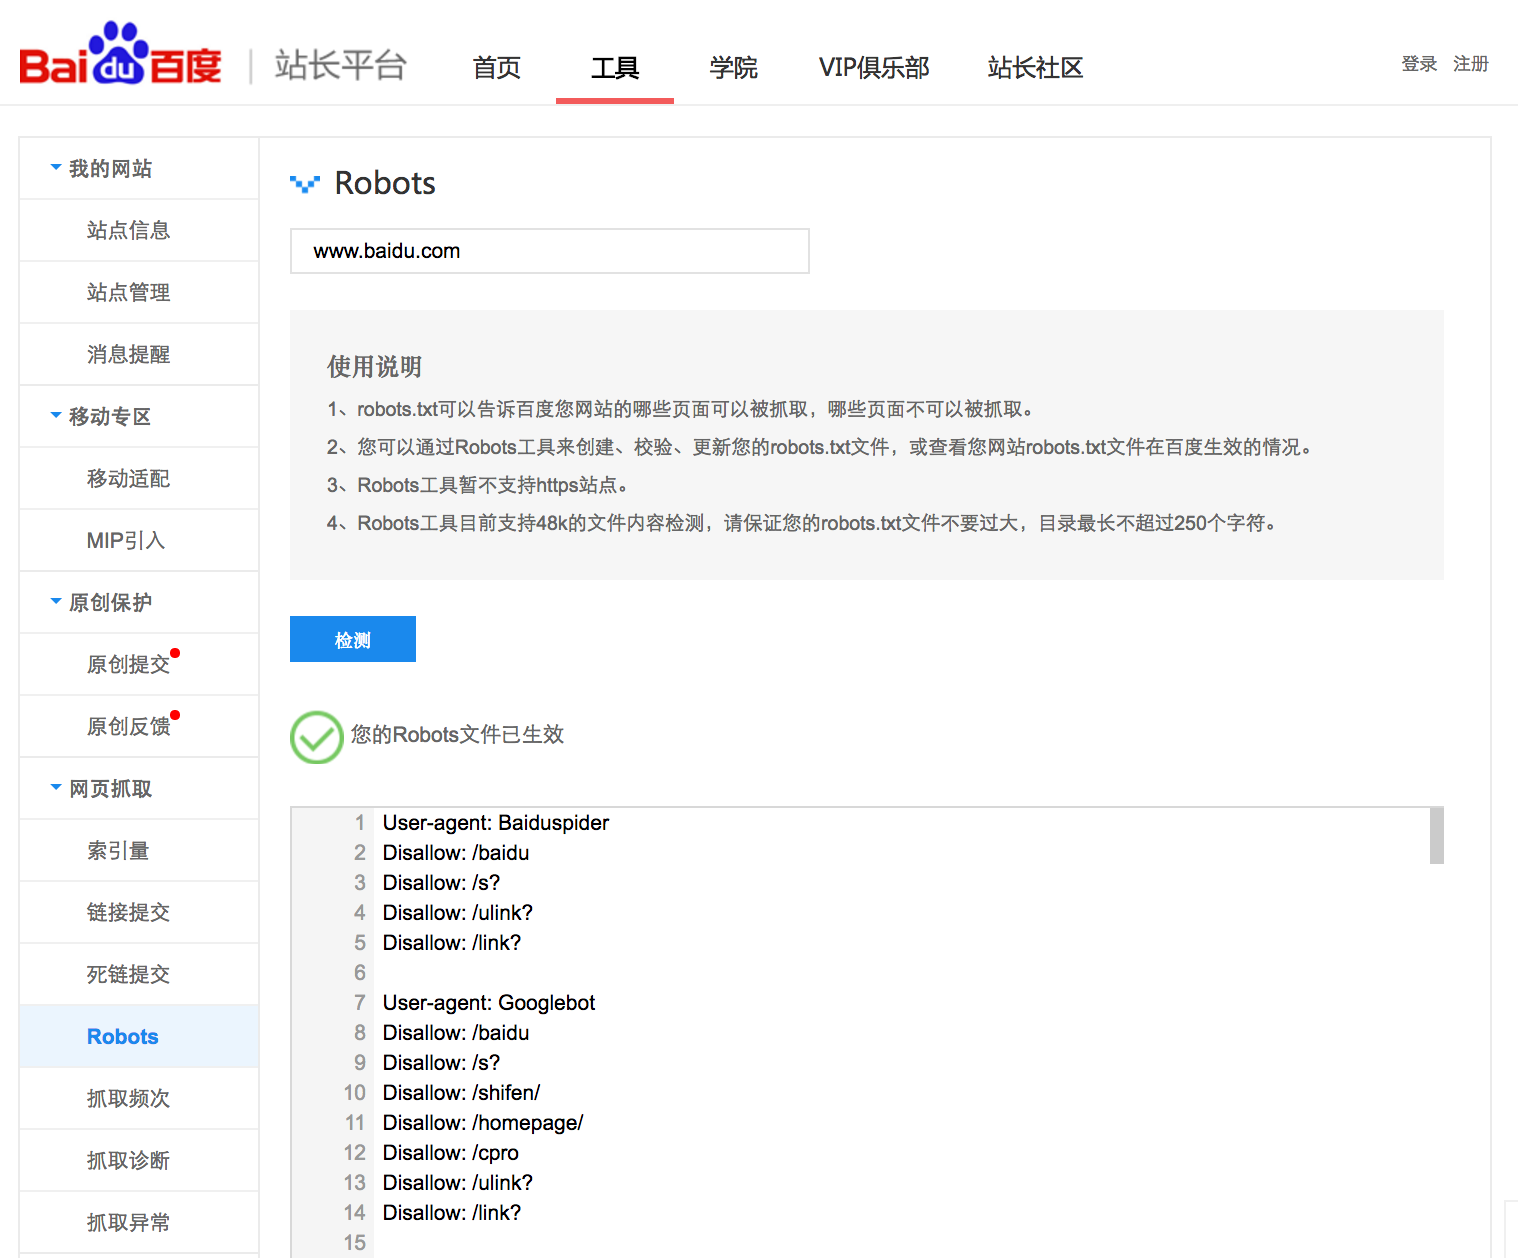Click line 11 'Disallow: /homepage/'
1518x1258 pixels.
pyautogui.click(x=483, y=1122)
